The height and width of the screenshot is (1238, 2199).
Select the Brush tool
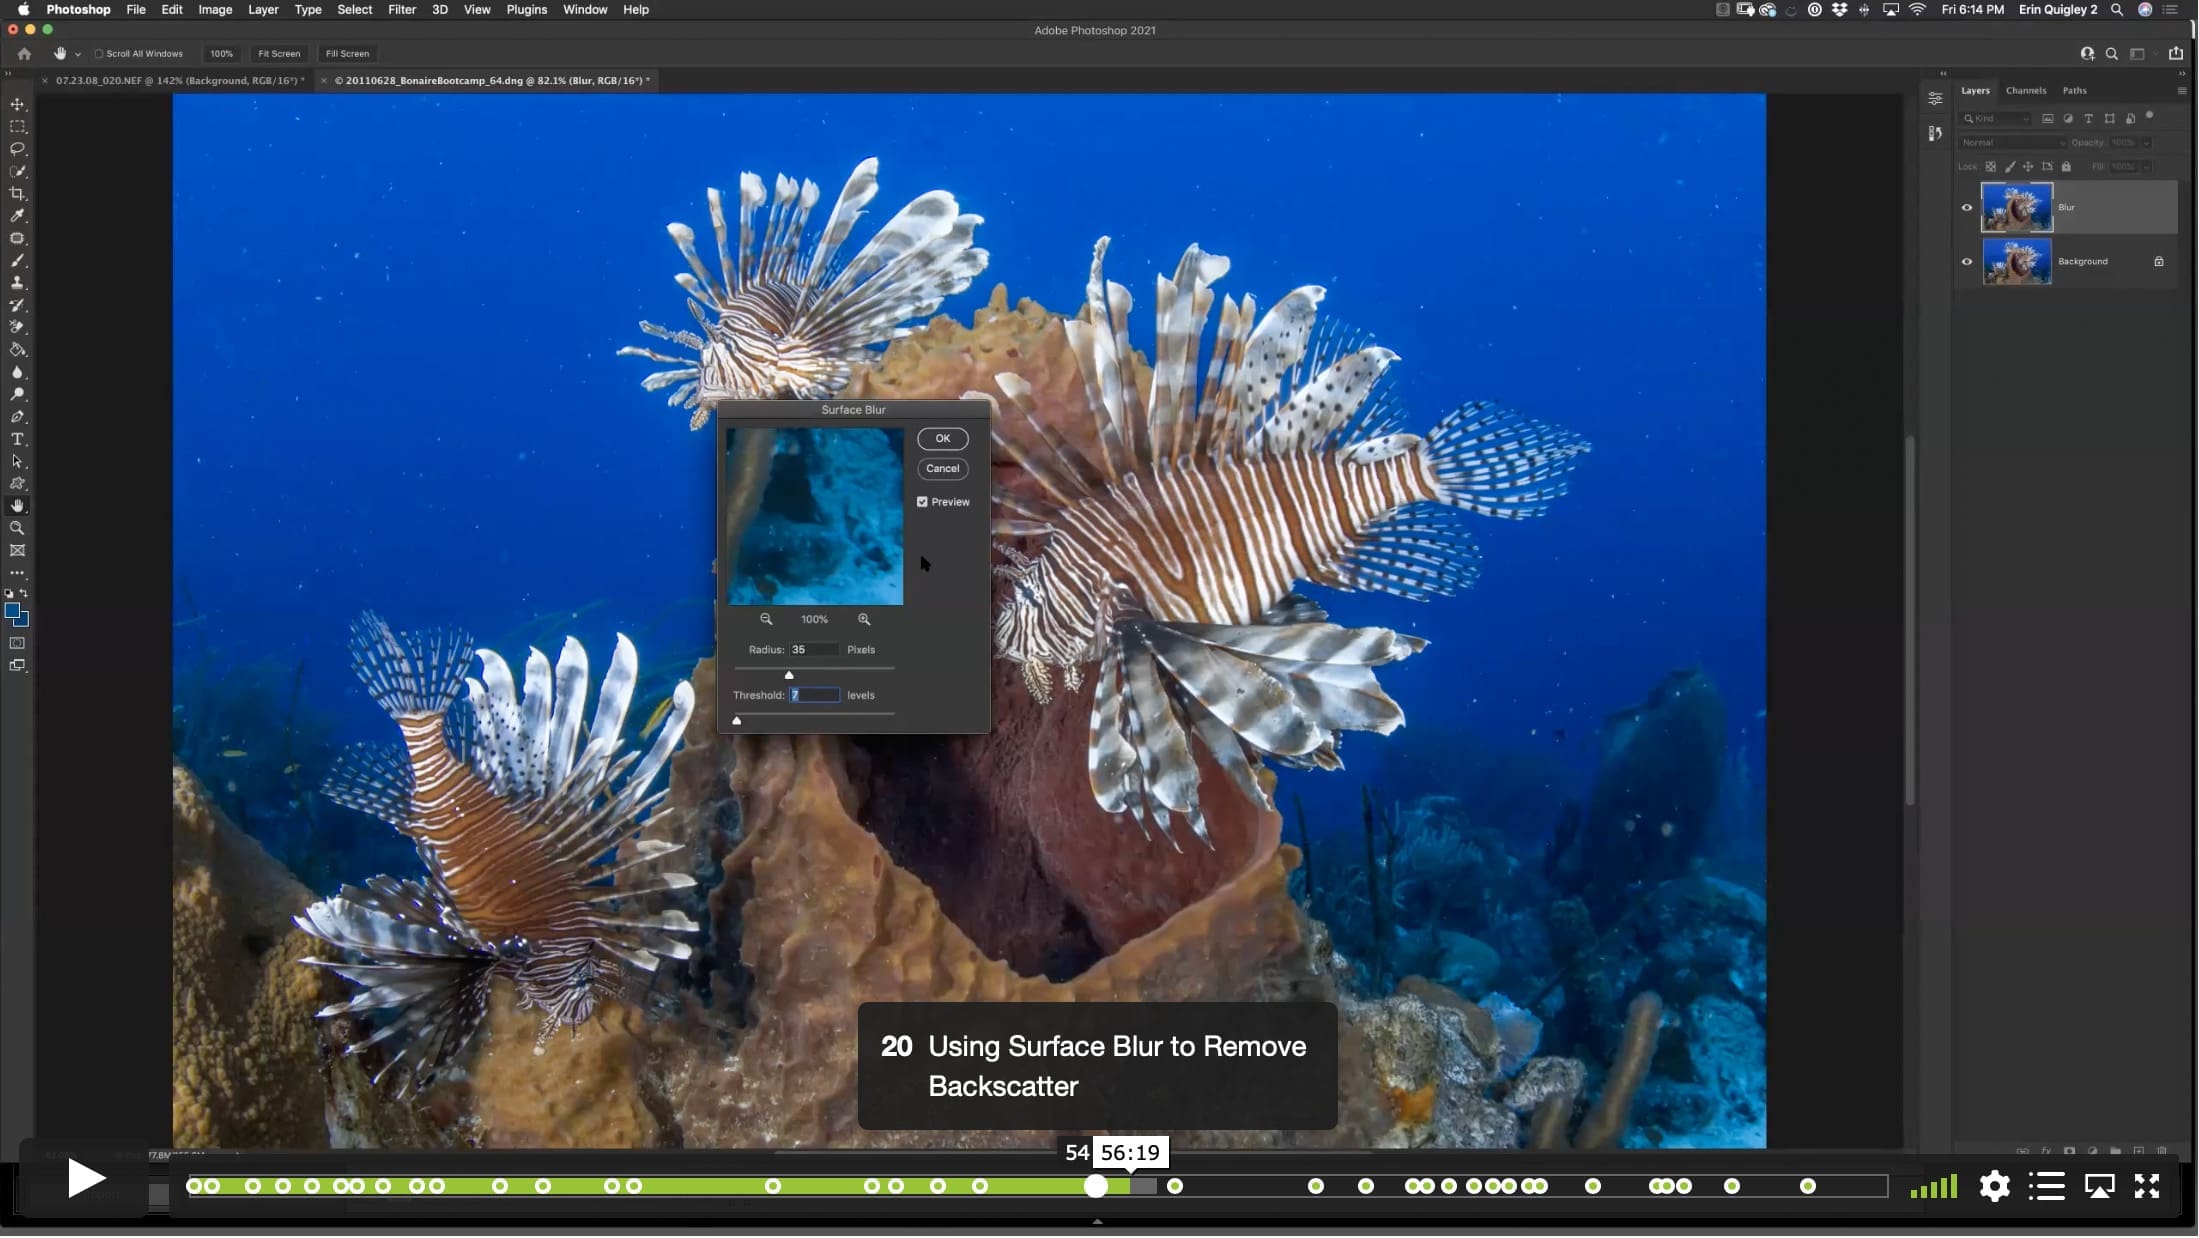coord(17,261)
